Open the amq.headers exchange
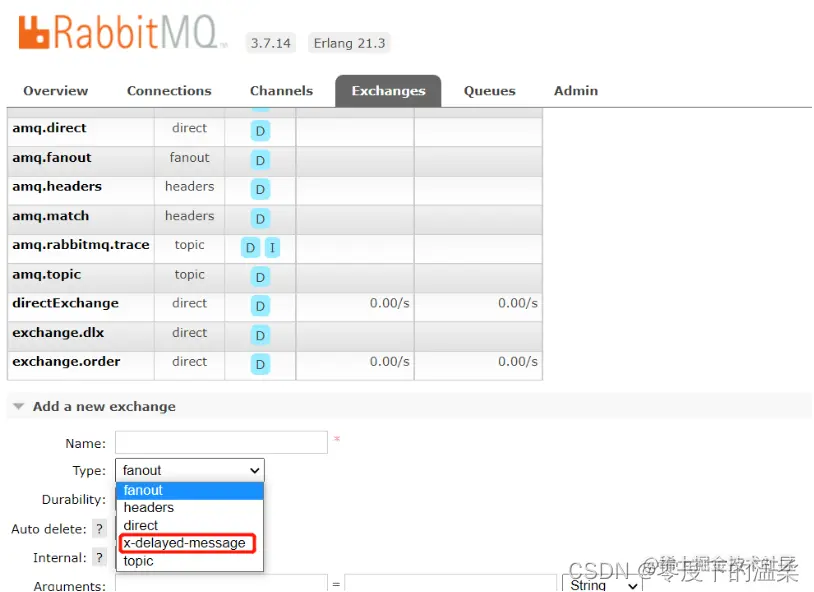This screenshot has width=814, height=592. pyautogui.click(x=57, y=186)
